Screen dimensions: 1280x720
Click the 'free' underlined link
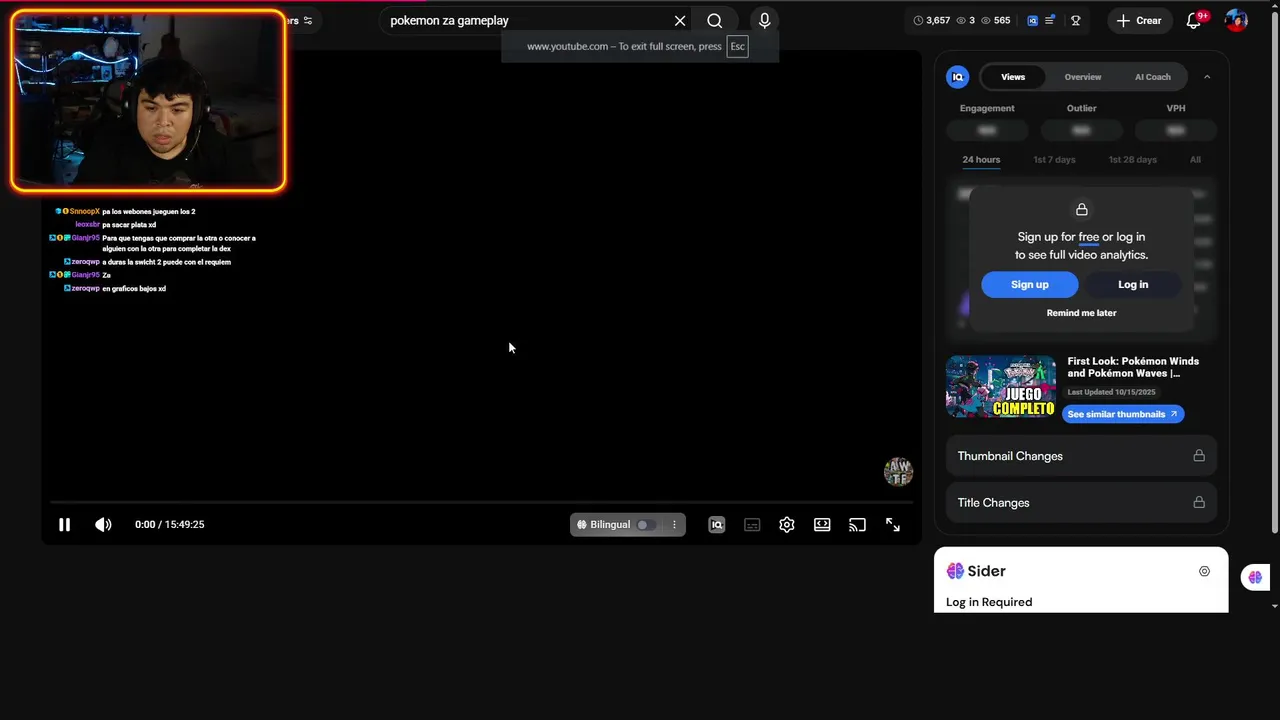1088,237
